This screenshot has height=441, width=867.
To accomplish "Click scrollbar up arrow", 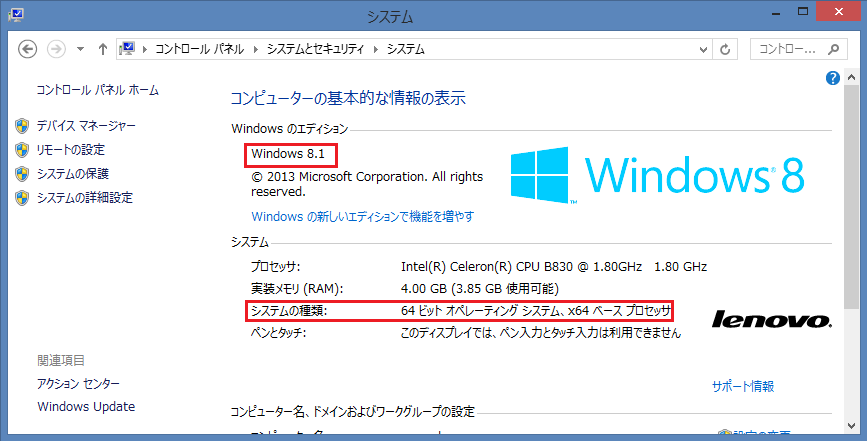I will point(852,78).
